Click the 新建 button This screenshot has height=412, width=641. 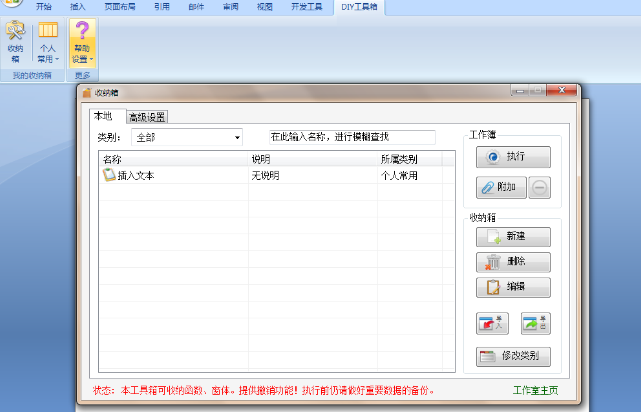513,237
